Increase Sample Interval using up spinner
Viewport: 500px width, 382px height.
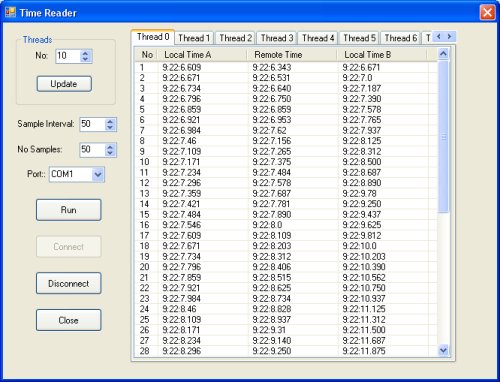tap(110, 121)
